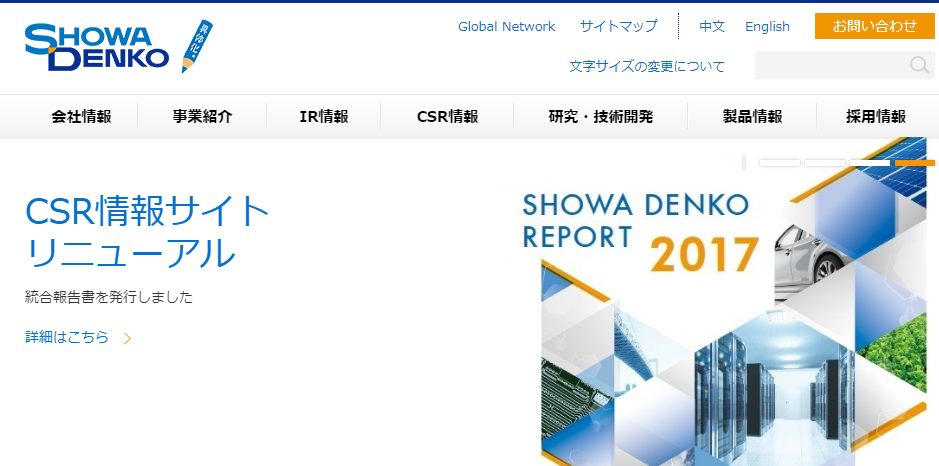Open the サイトマップ link

[x=619, y=26]
